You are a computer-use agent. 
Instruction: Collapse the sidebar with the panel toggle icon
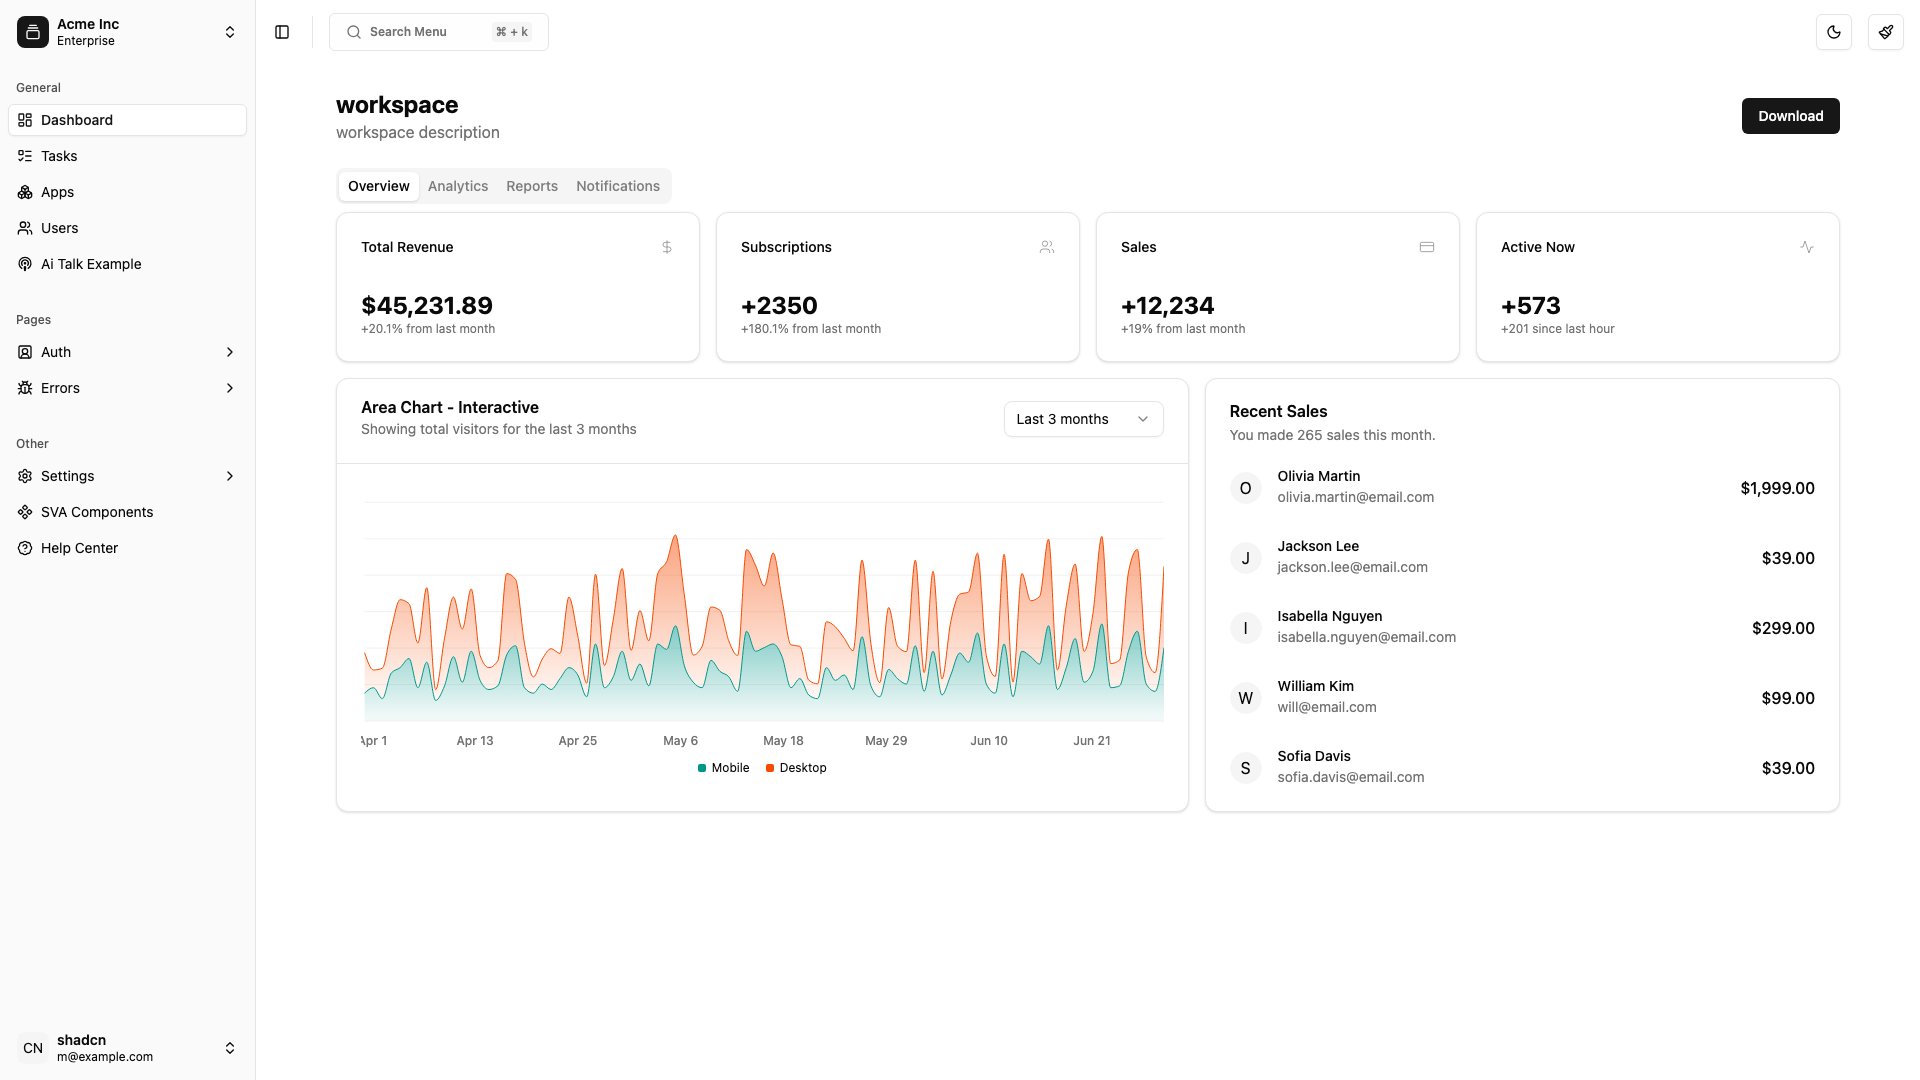point(281,32)
